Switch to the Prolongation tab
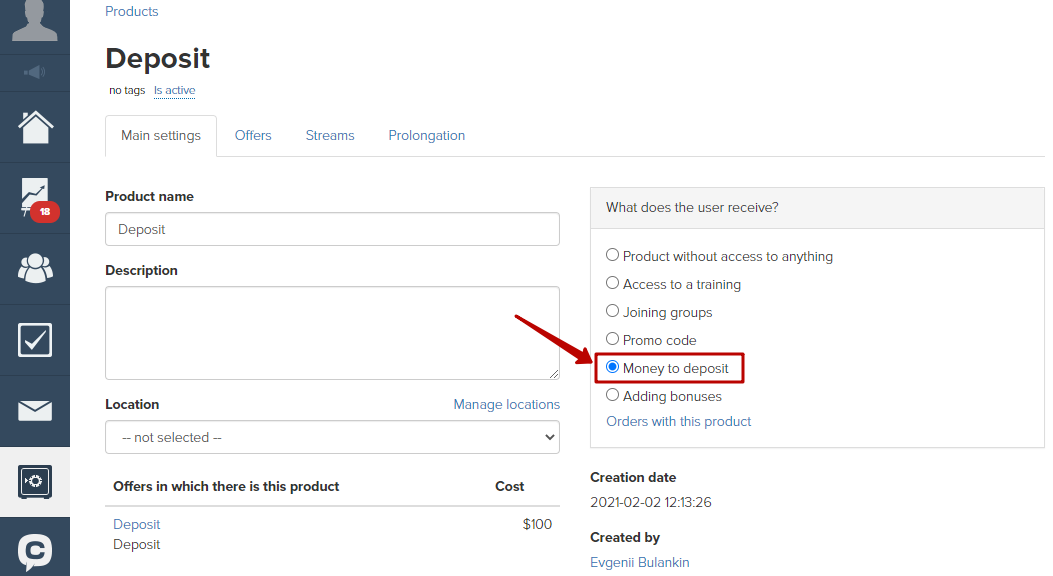This screenshot has height=576, width=1053. [426, 136]
